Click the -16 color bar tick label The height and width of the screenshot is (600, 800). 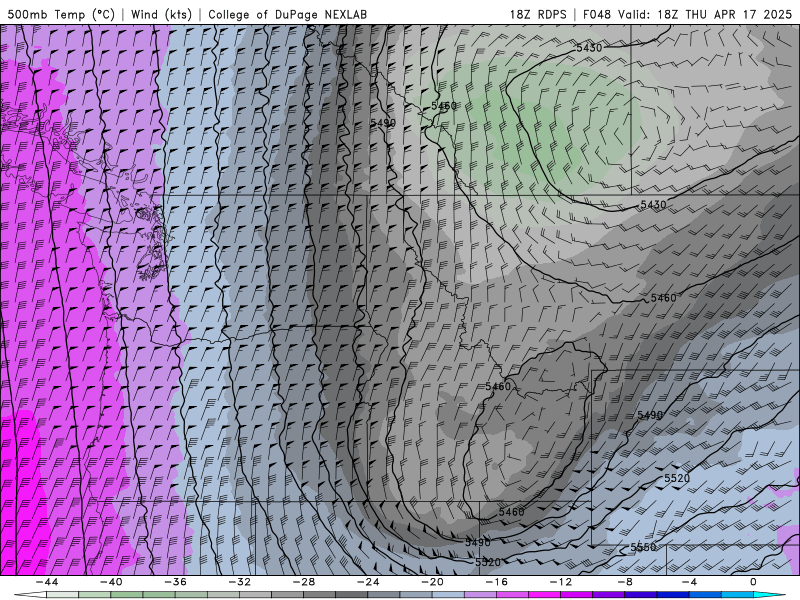tap(496, 582)
